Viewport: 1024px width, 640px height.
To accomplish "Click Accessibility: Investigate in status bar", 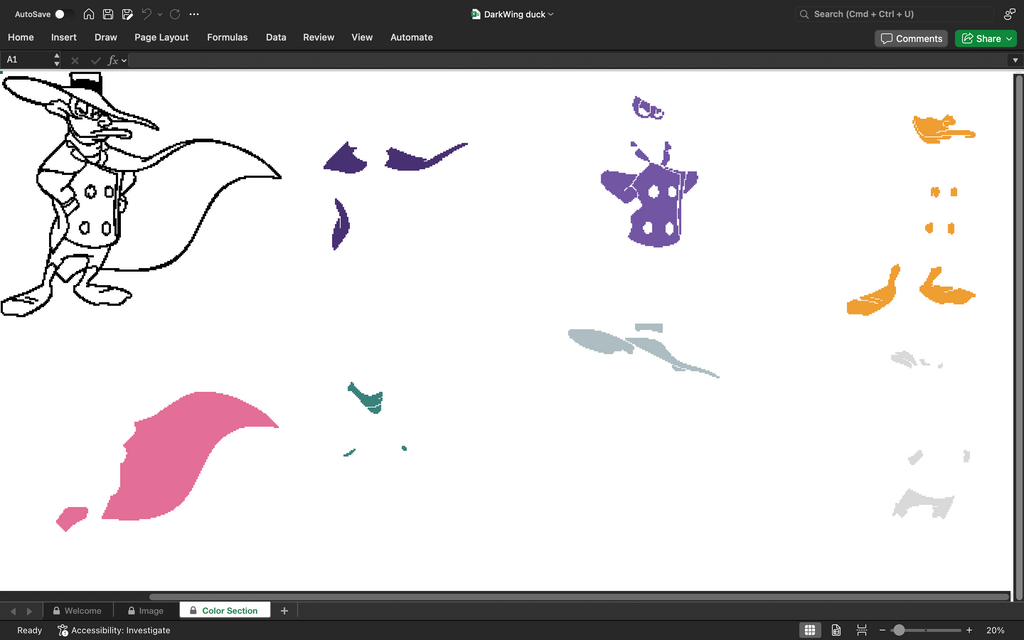I will click(x=114, y=630).
